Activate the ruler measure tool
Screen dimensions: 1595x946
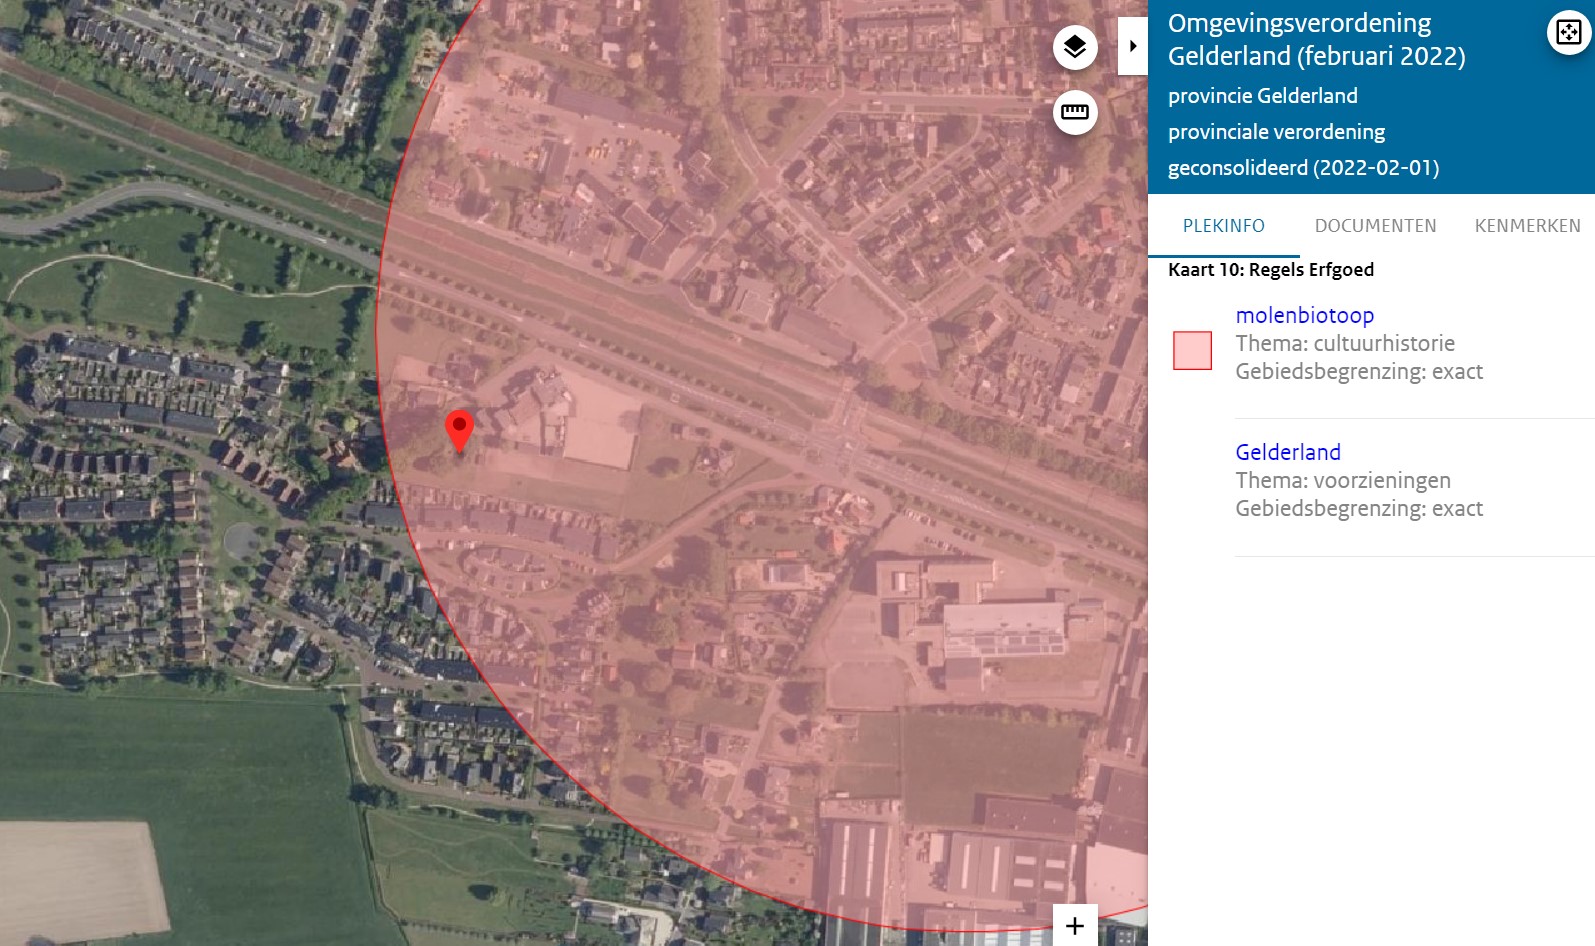click(x=1075, y=112)
